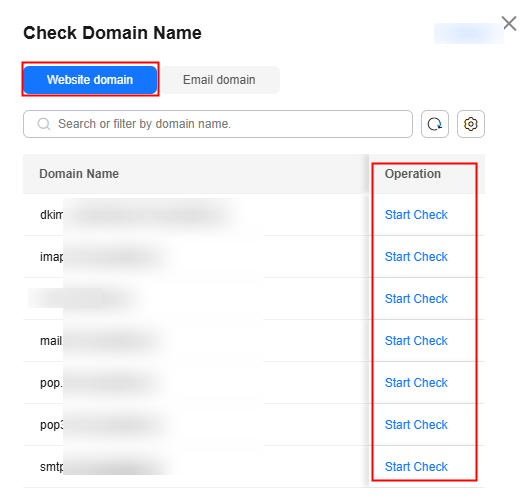Close the Check Domain Name dialog
Screen dimensions: 527x499
click(x=510, y=24)
